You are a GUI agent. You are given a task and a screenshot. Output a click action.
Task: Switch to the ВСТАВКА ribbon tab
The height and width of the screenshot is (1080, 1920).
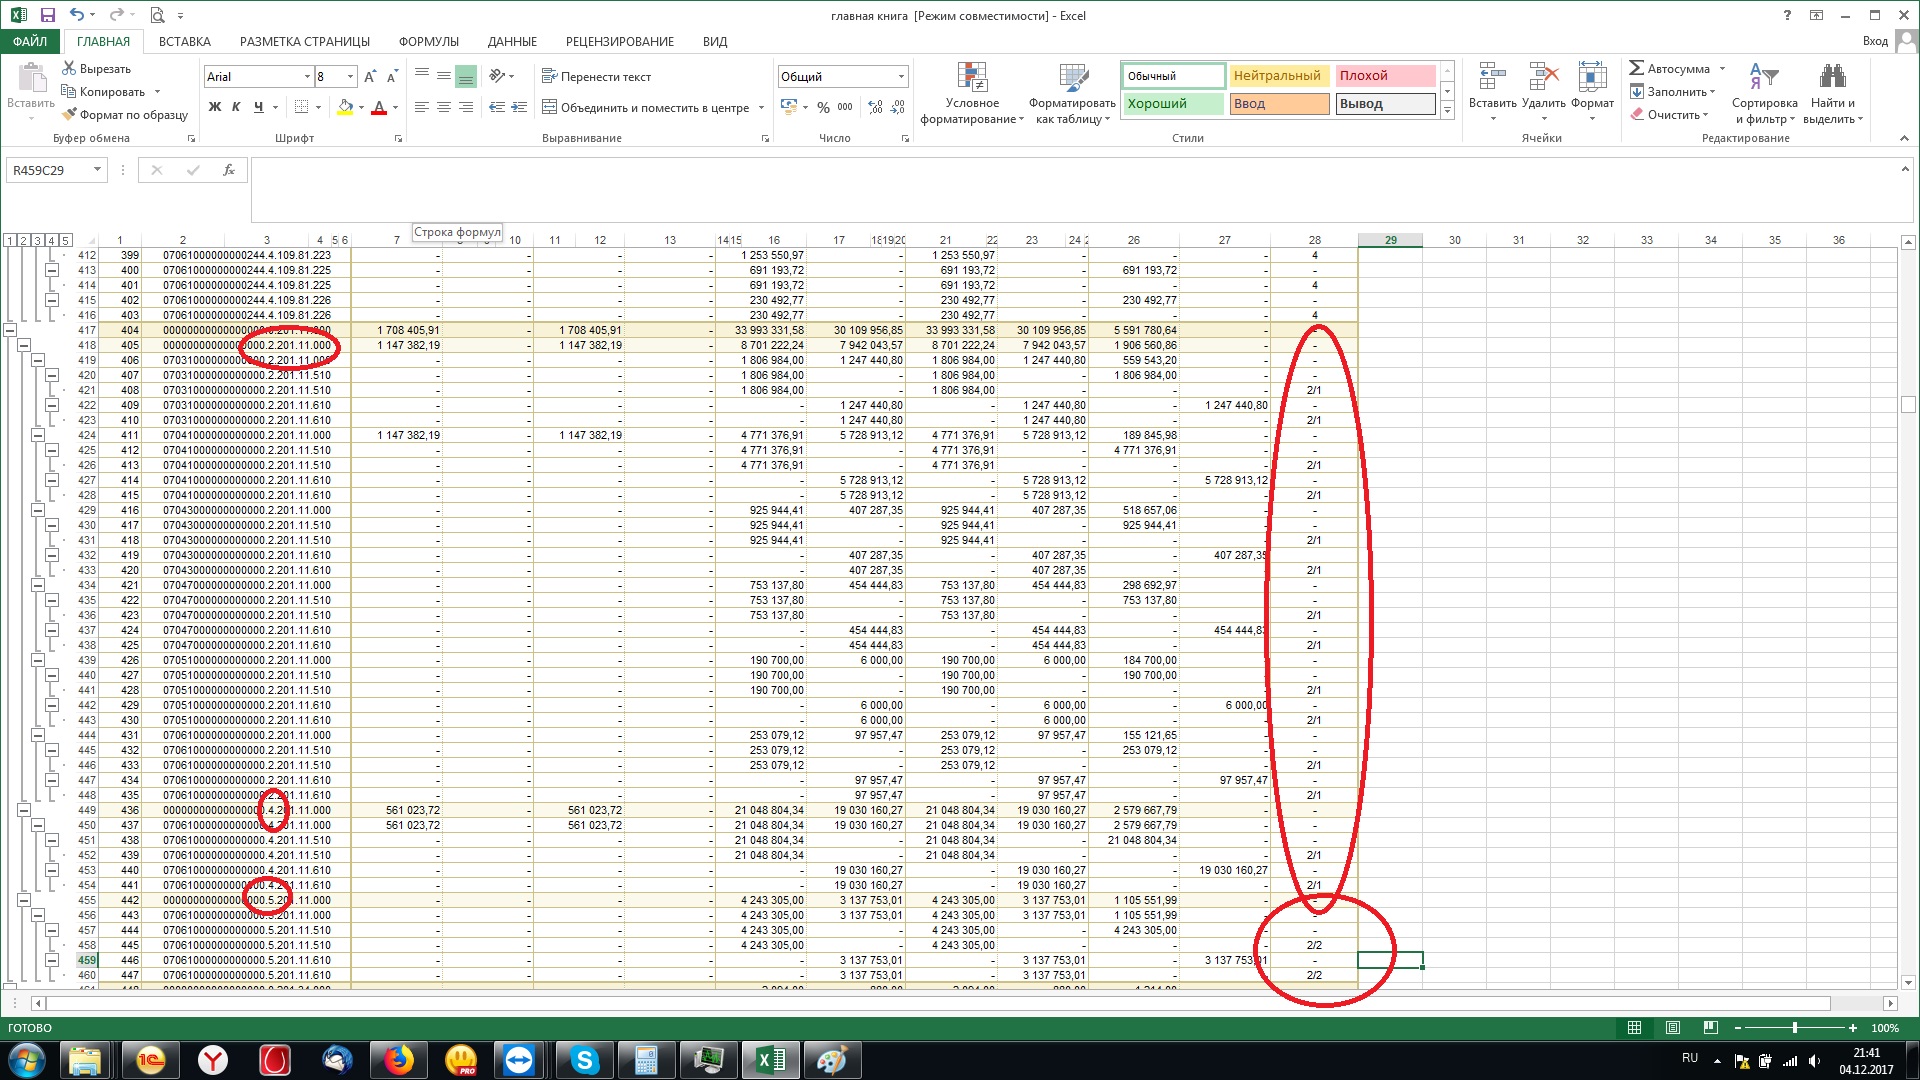tap(184, 41)
